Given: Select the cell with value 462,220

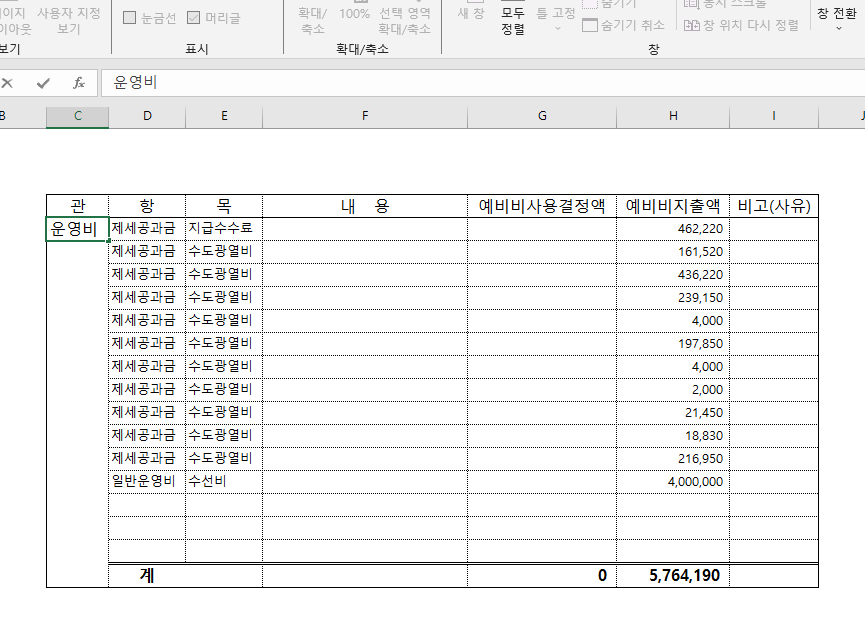Looking at the screenshot, I should 673,228.
